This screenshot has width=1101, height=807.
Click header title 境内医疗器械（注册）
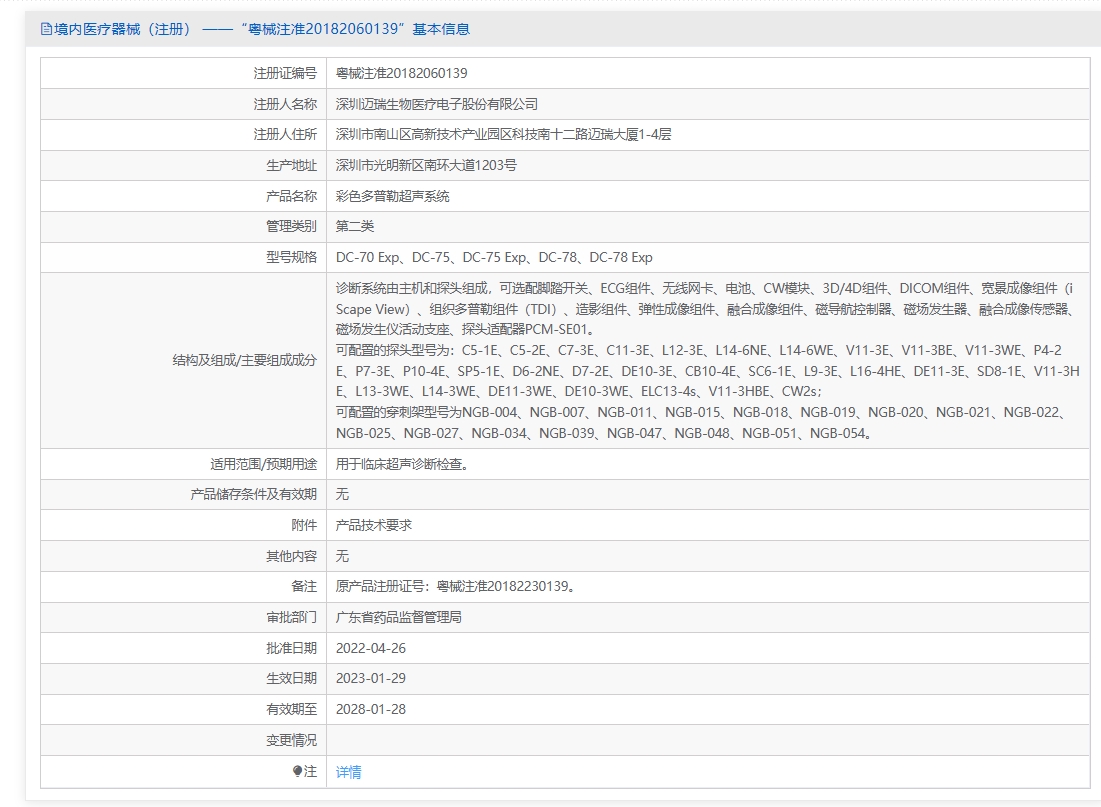click(x=122, y=29)
